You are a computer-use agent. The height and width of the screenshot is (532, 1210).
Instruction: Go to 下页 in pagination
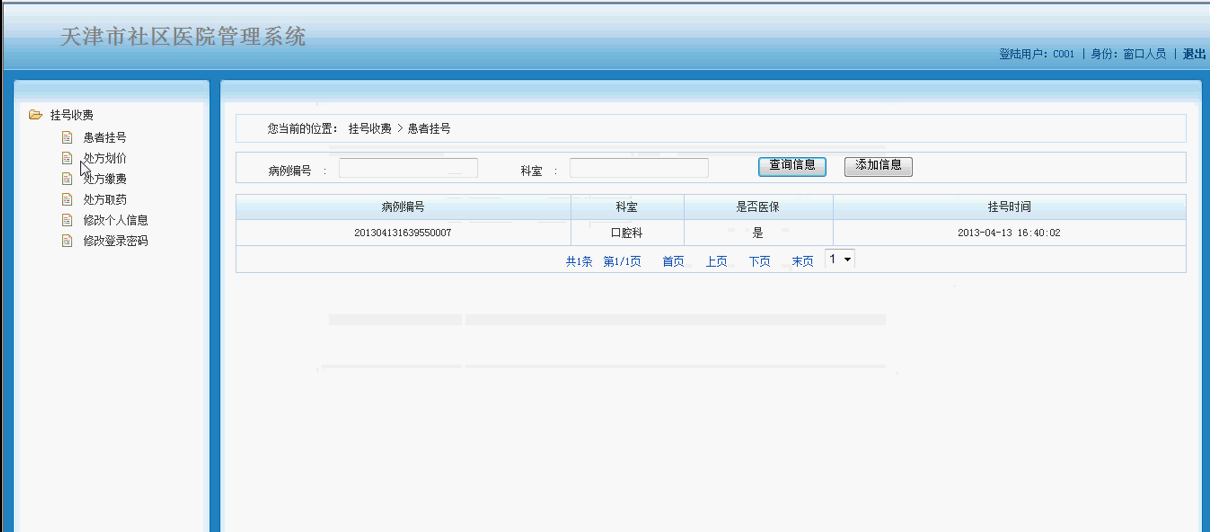click(760, 261)
